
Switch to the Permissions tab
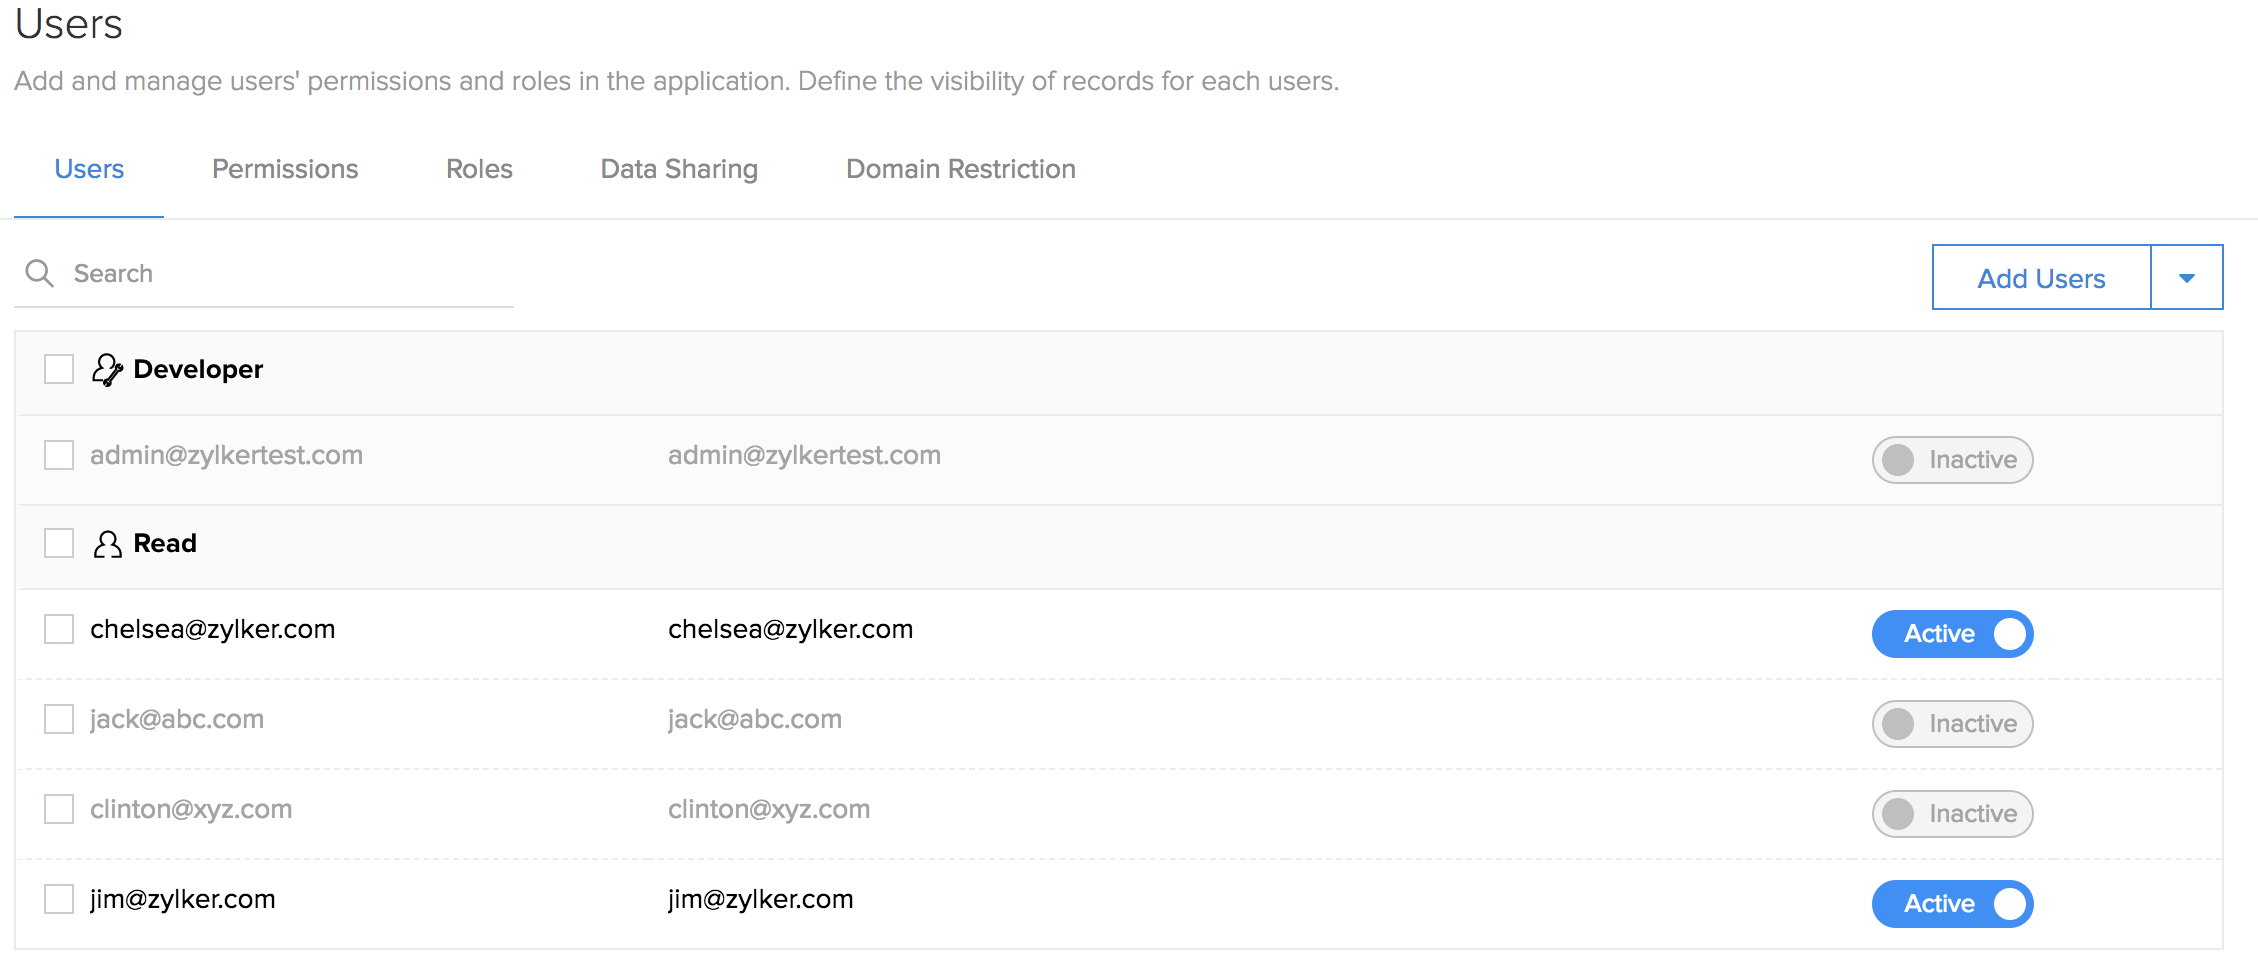[x=285, y=169]
